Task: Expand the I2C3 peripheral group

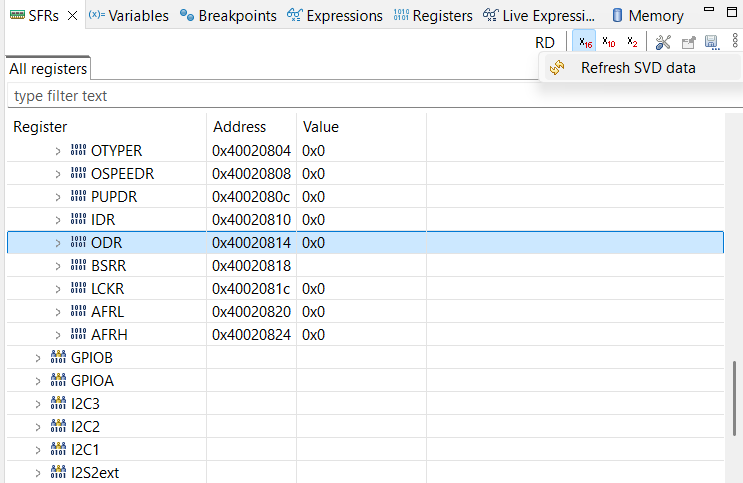Action: point(38,404)
